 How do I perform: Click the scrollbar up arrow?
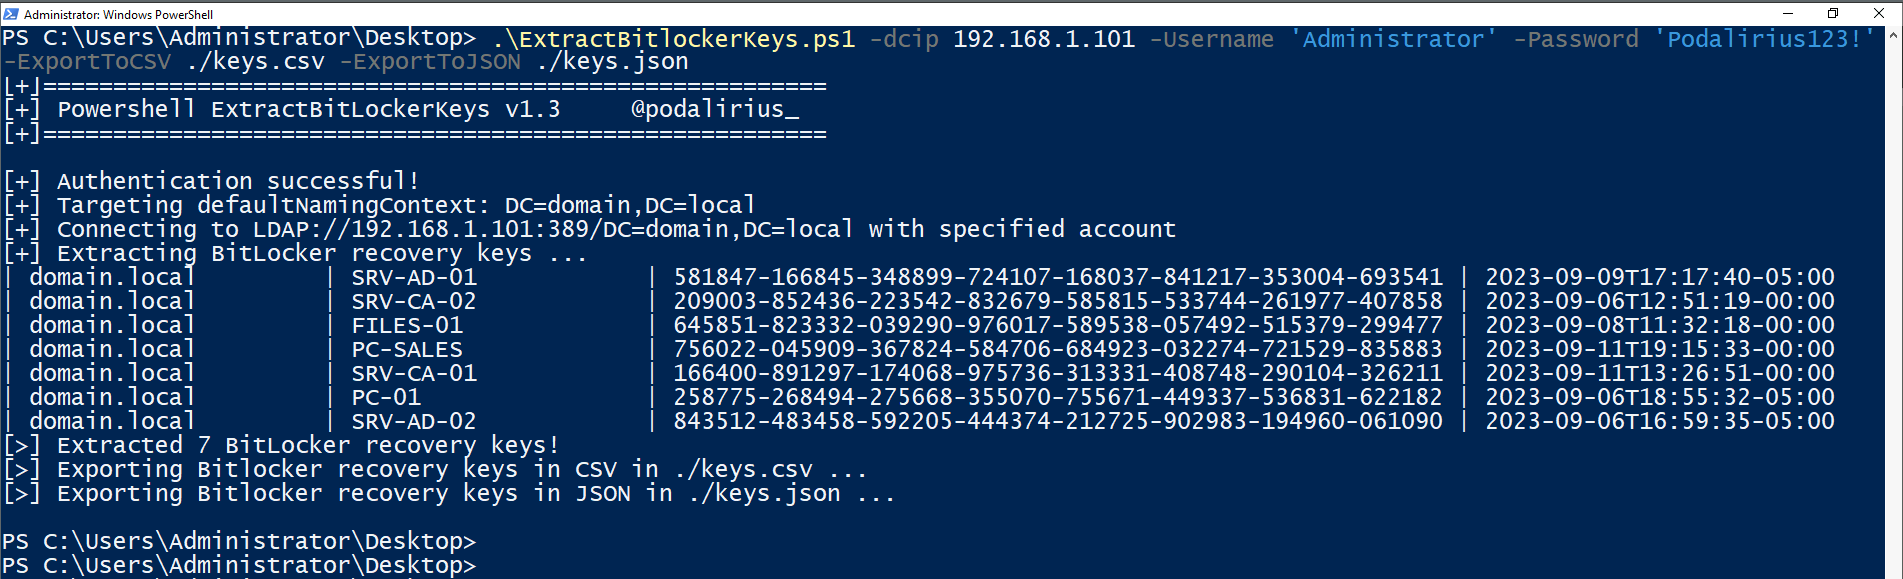(x=1893, y=35)
